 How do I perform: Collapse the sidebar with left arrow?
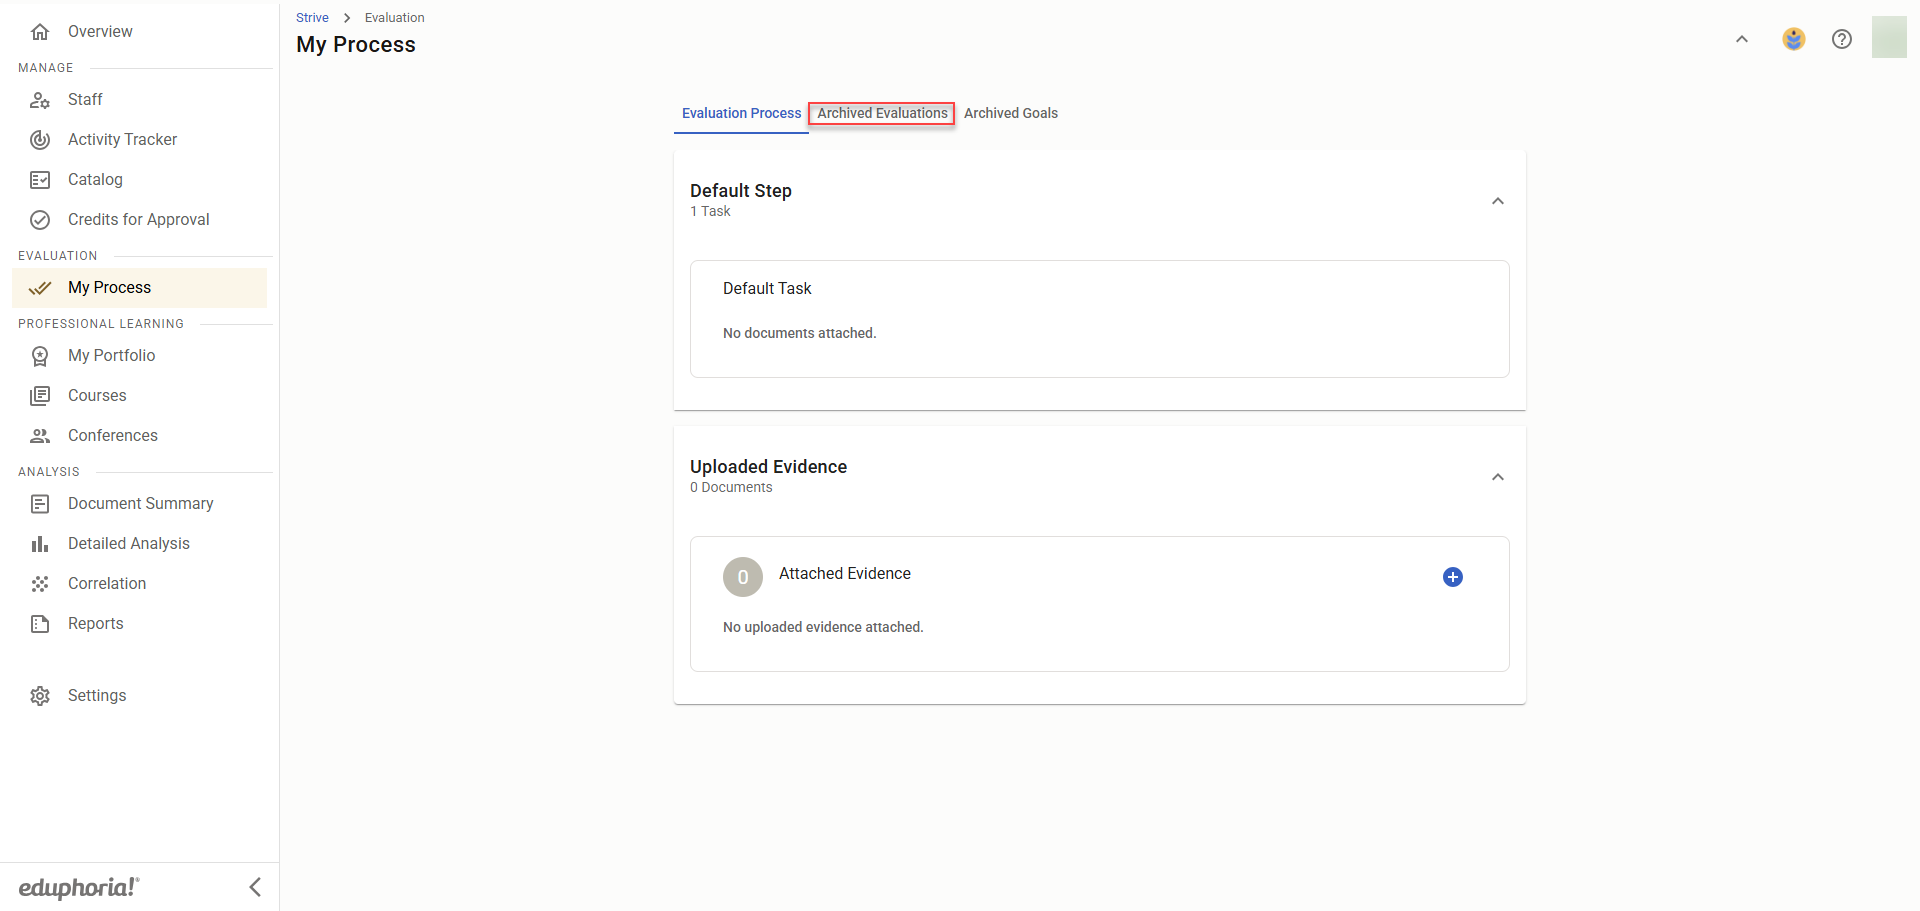[255, 887]
